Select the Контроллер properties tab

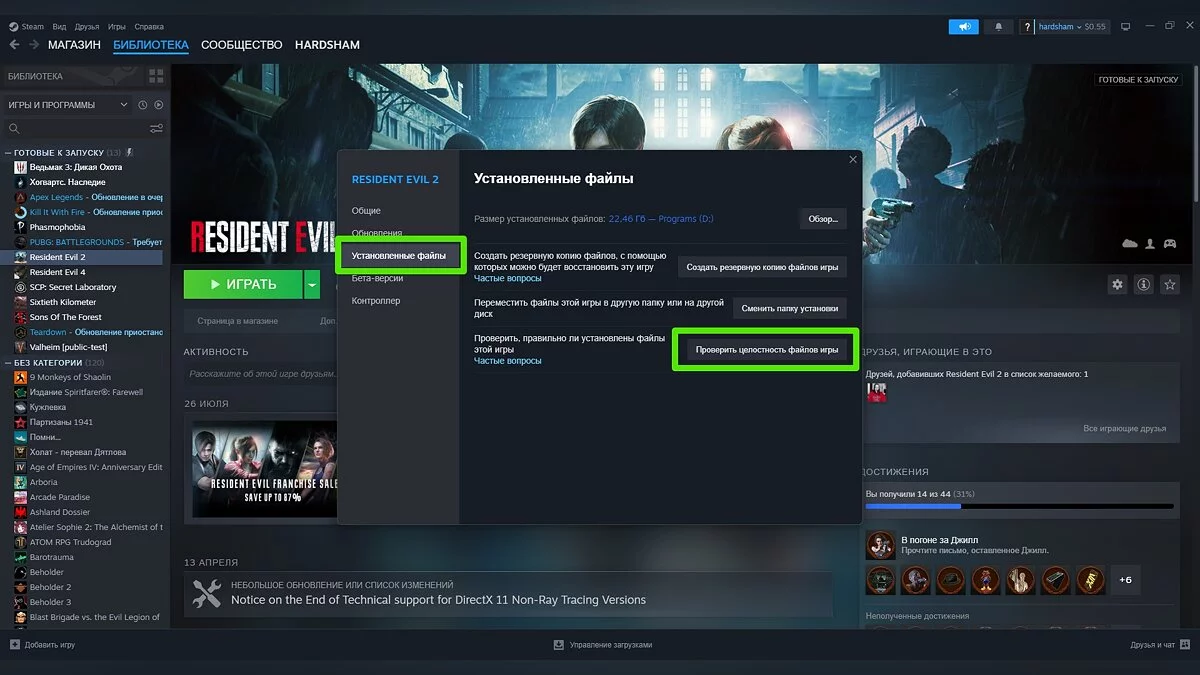(376, 301)
